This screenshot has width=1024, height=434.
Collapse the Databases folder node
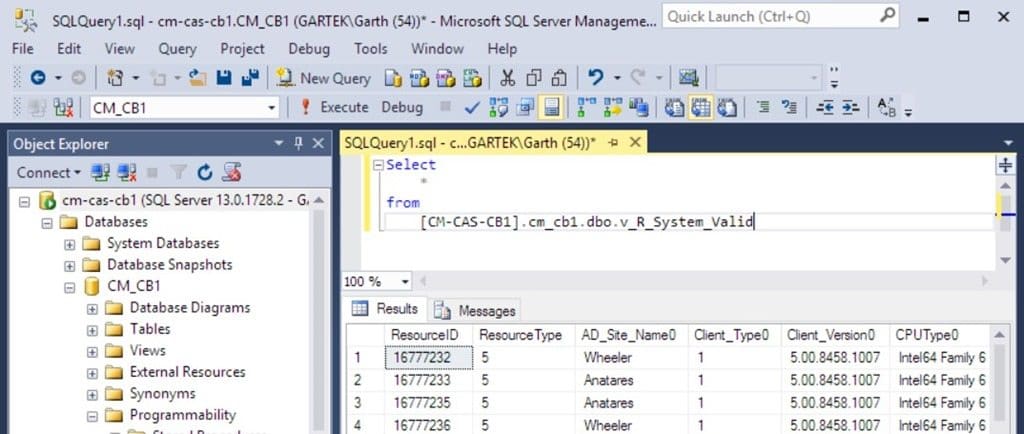tap(47, 223)
